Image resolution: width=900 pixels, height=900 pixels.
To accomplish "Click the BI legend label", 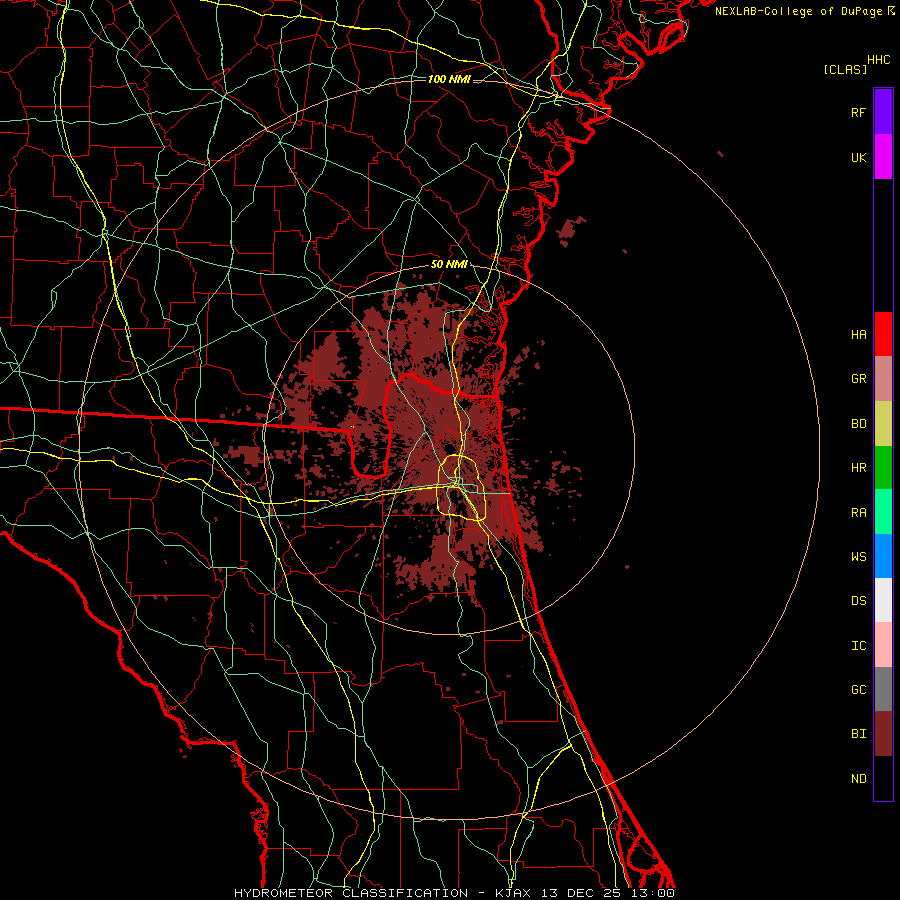I will coord(858,734).
